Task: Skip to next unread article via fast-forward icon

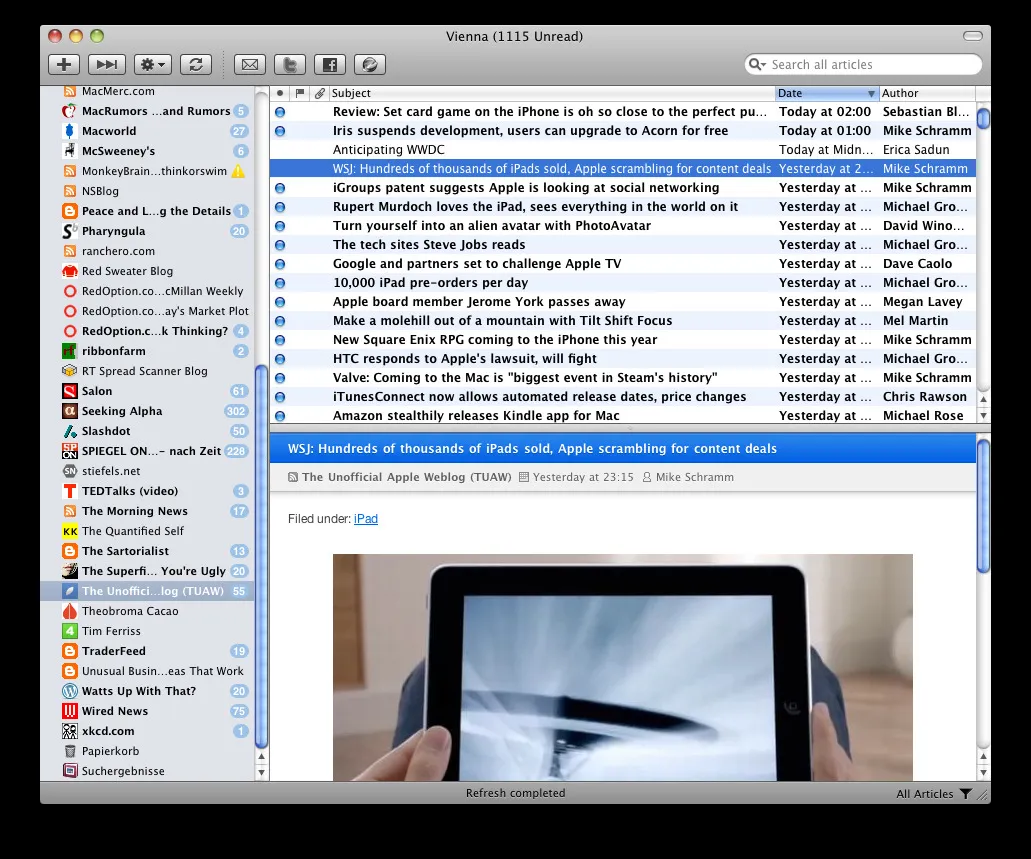Action: (x=107, y=63)
